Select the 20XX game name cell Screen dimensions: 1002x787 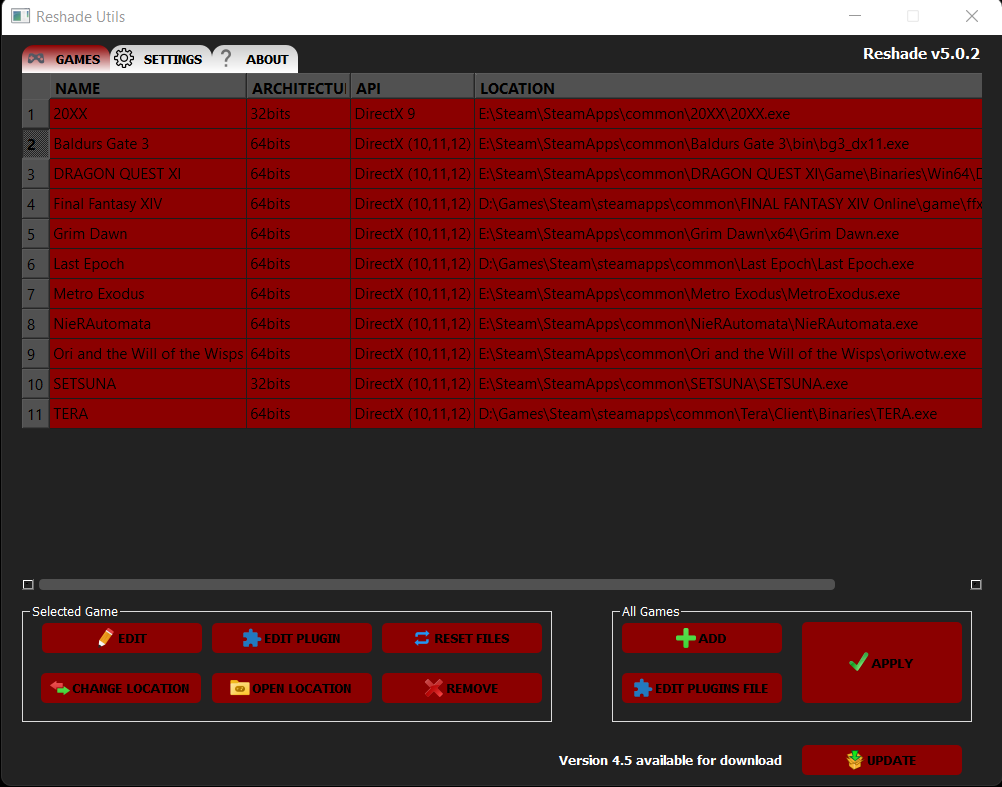[148, 114]
